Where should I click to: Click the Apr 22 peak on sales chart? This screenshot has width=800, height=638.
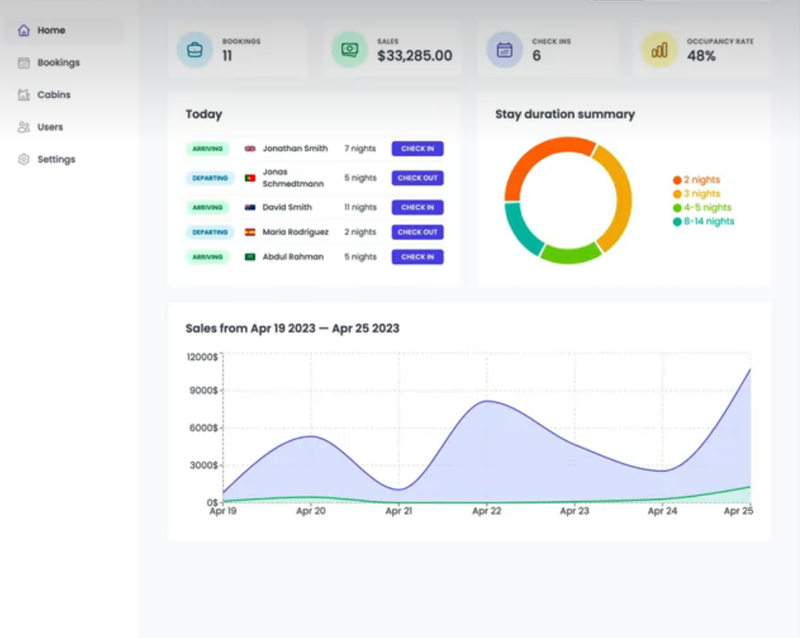pos(486,401)
